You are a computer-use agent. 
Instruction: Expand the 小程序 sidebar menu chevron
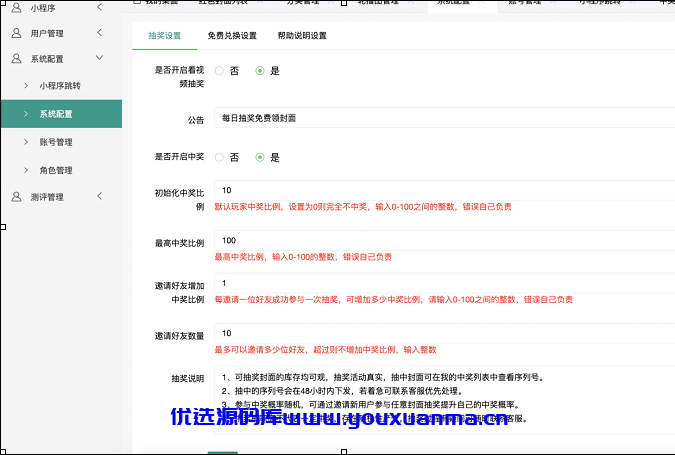99,7
